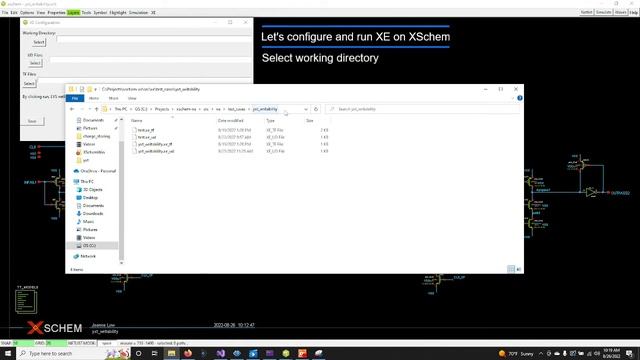
Task: Open Firefox from taskbar
Action: tap(188, 353)
